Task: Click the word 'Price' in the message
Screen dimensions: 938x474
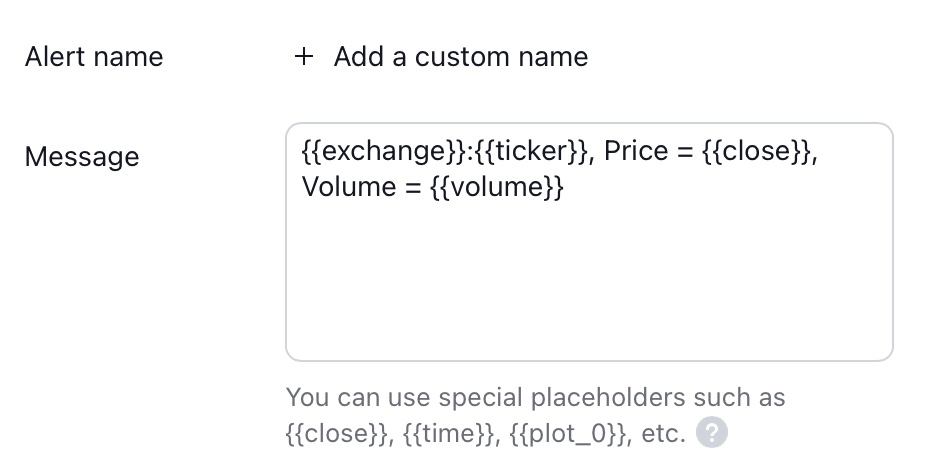Action: click(635, 152)
